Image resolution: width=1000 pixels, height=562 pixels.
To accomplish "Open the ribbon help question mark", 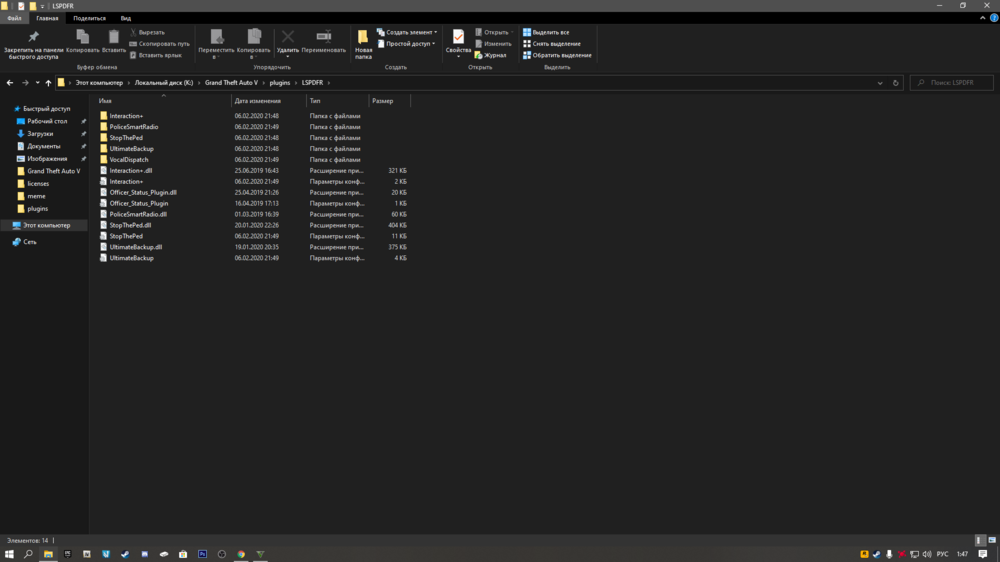I will pos(994,18).
